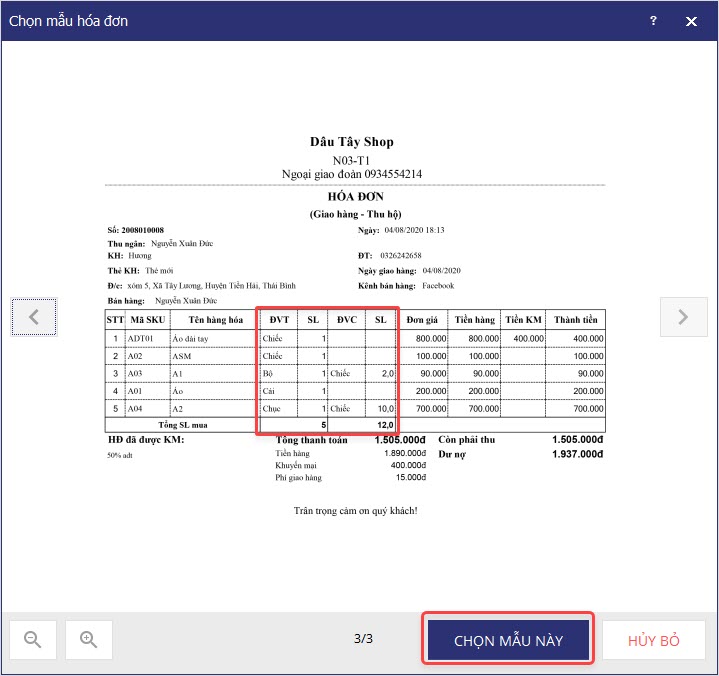Click the Dư nợ value 1.937.000đ
This screenshot has height=676, width=719.
tap(577, 454)
